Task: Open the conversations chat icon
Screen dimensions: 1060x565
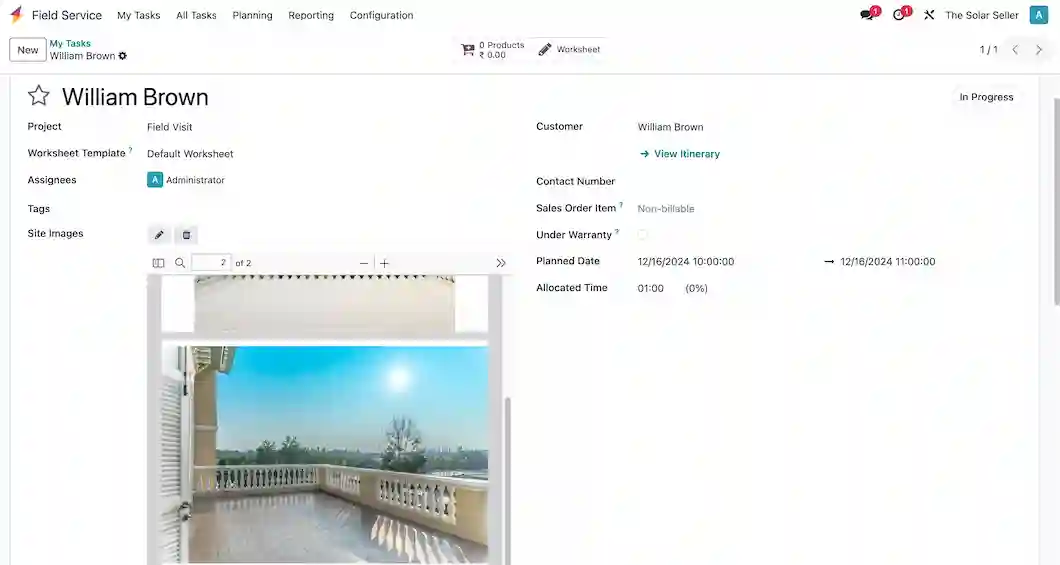Action: [867, 15]
